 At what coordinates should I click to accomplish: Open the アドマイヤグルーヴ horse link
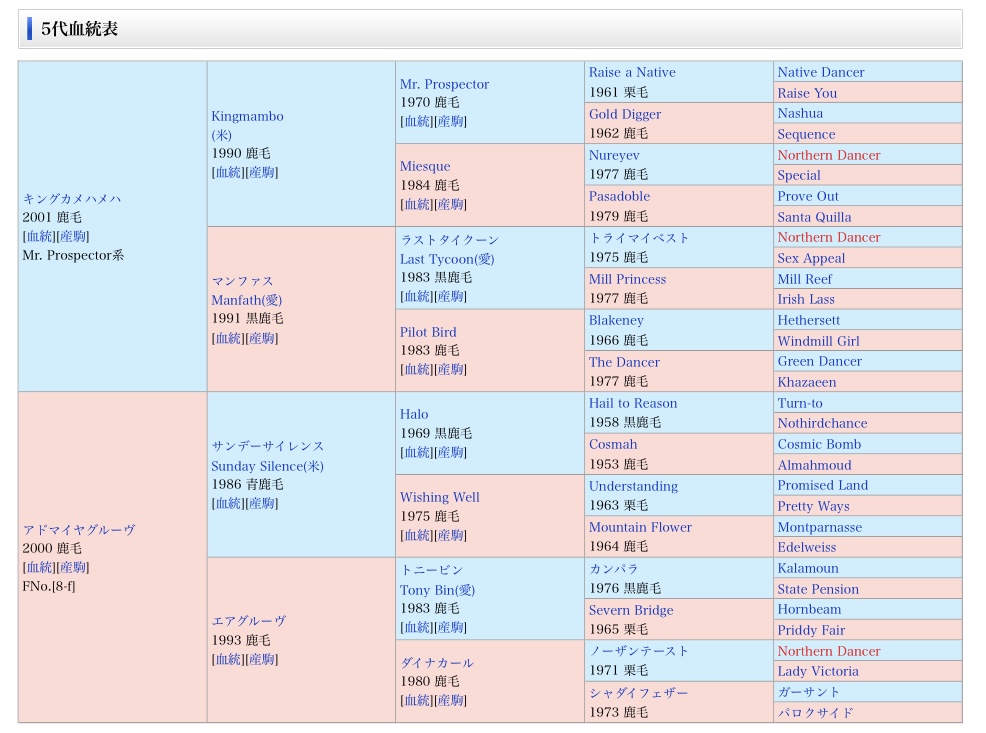point(78,529)
